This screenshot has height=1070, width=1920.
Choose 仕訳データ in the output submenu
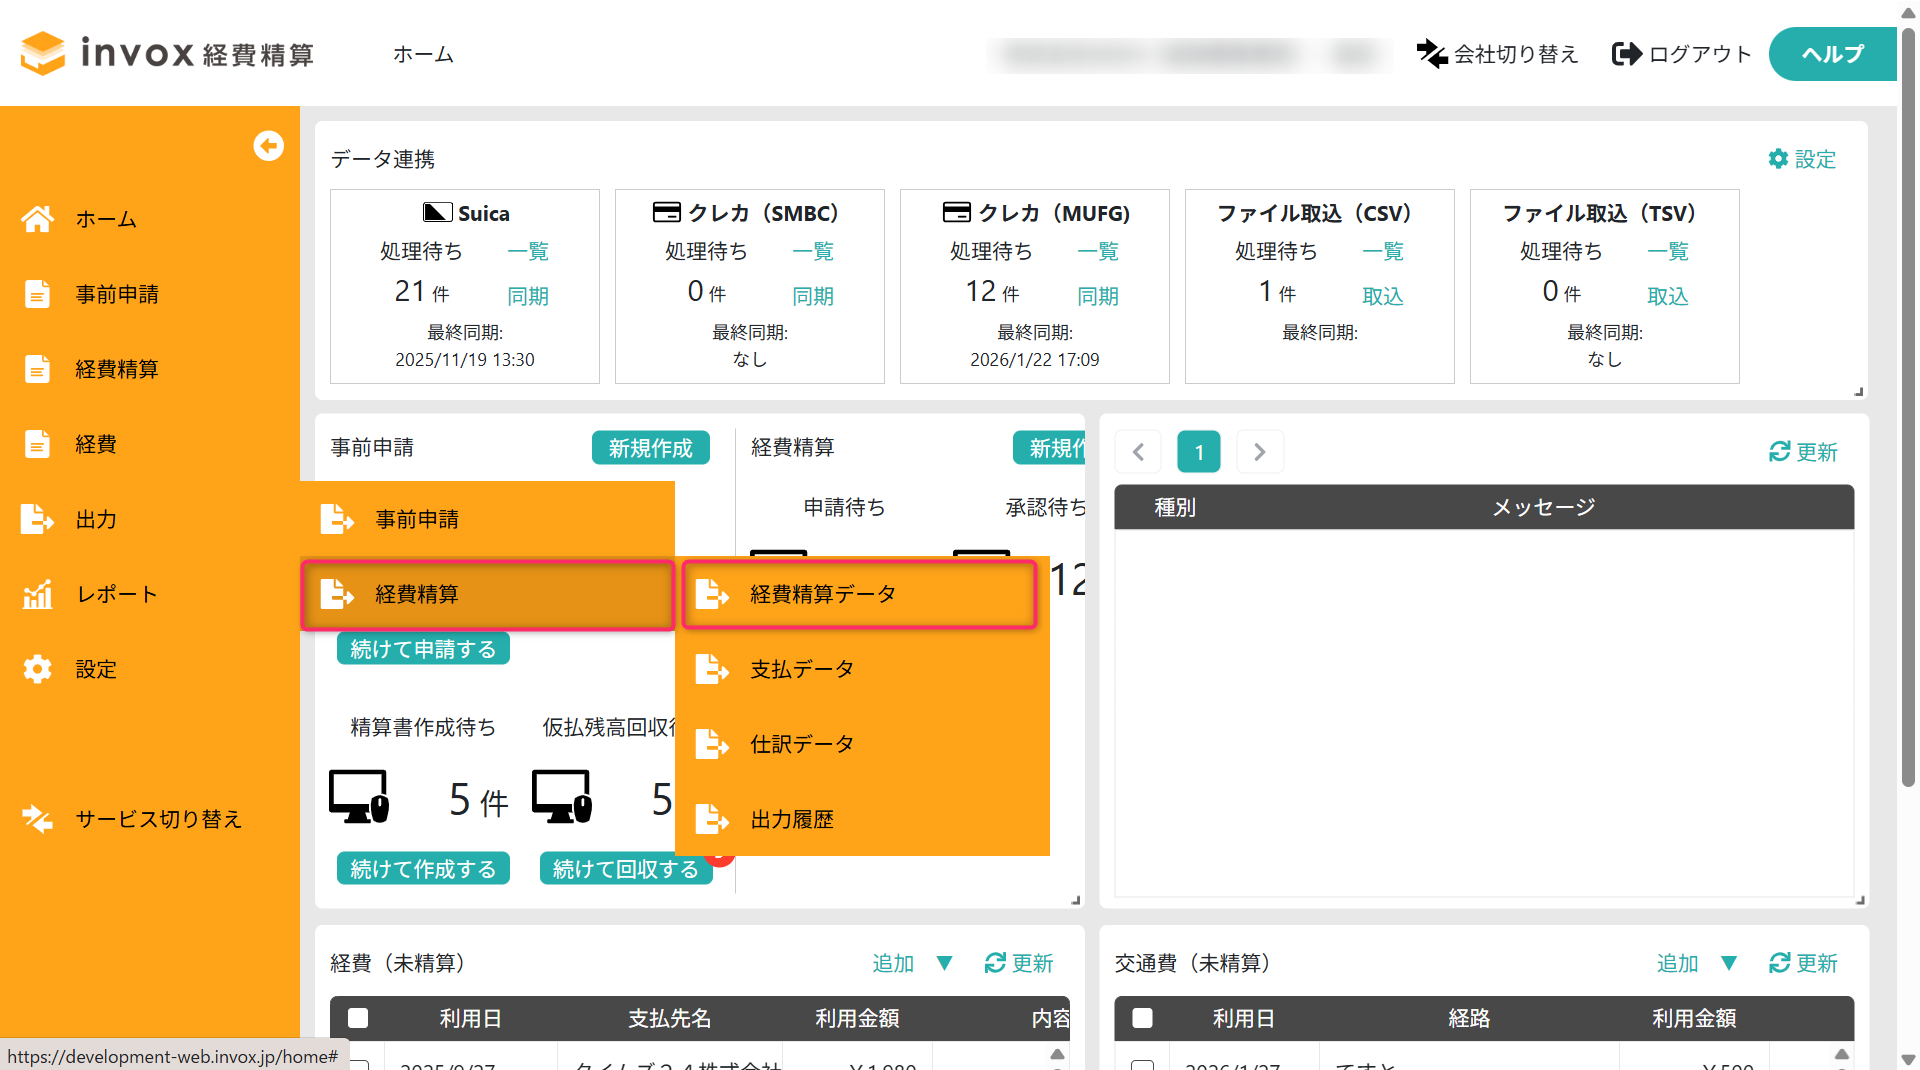click(802, 744)
